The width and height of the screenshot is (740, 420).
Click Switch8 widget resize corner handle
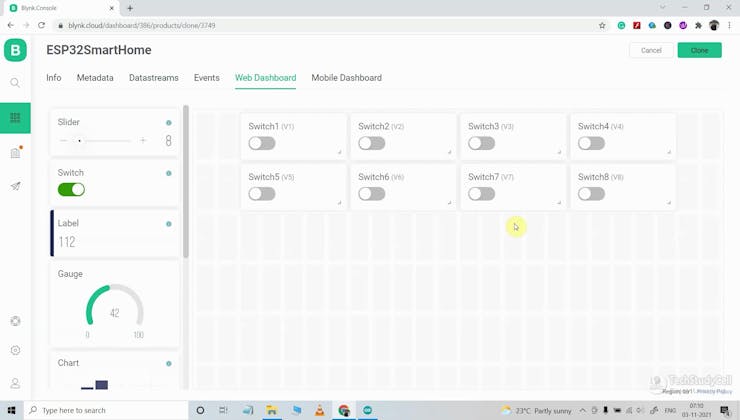click(669, 202)
